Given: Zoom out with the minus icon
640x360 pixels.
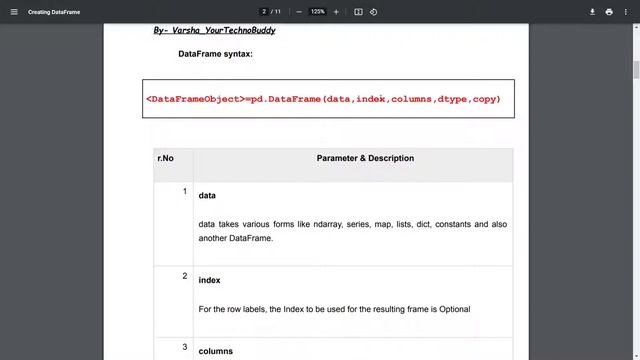Looking at the screenshot, I should [299, 12].
